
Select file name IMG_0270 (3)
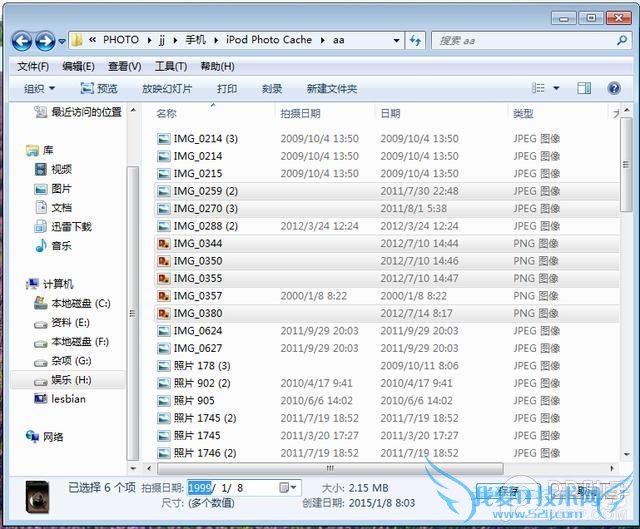coord(206,209)
